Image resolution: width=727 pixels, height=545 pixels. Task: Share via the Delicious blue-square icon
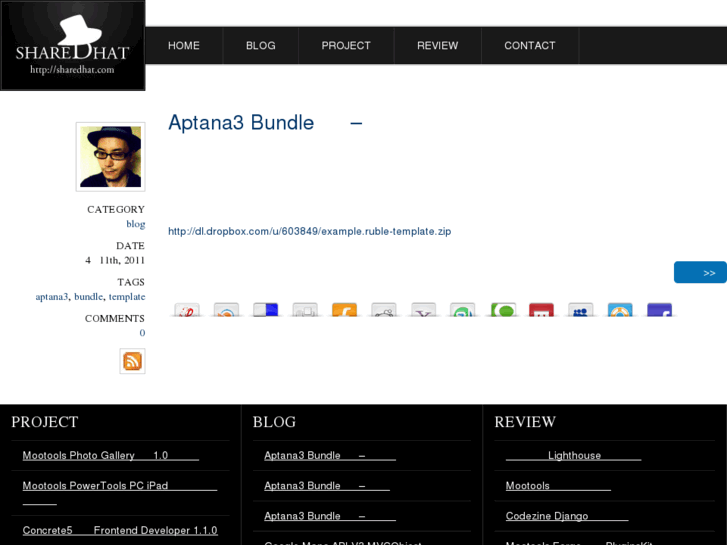266,309
